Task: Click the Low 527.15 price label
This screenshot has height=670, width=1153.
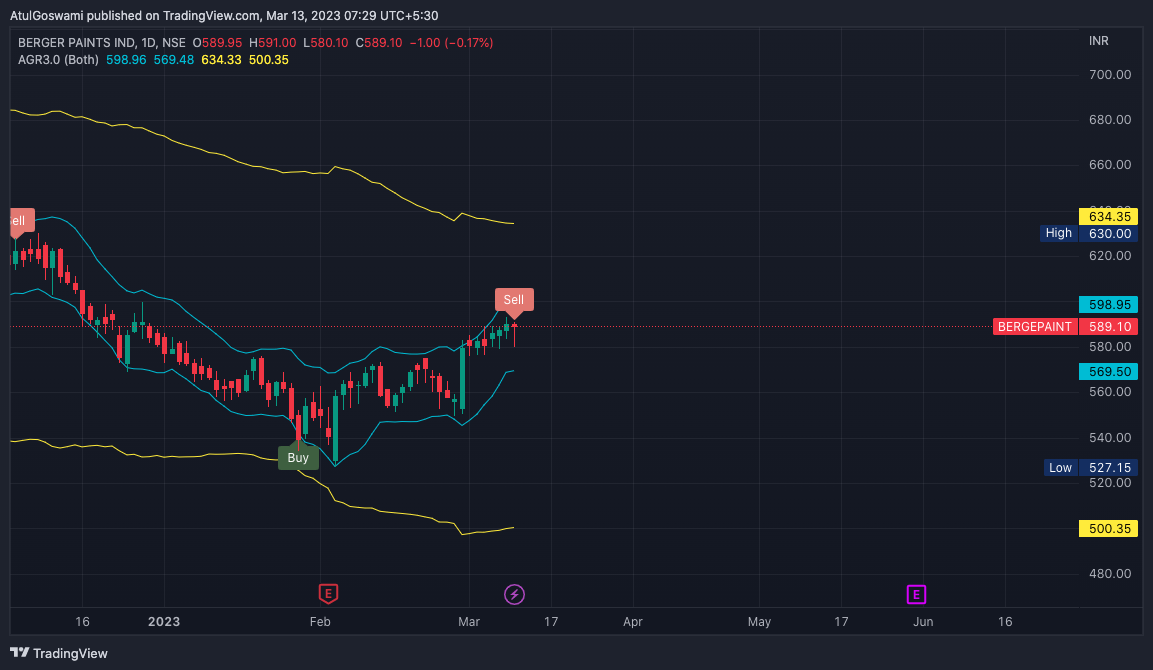Action: 1090,468
